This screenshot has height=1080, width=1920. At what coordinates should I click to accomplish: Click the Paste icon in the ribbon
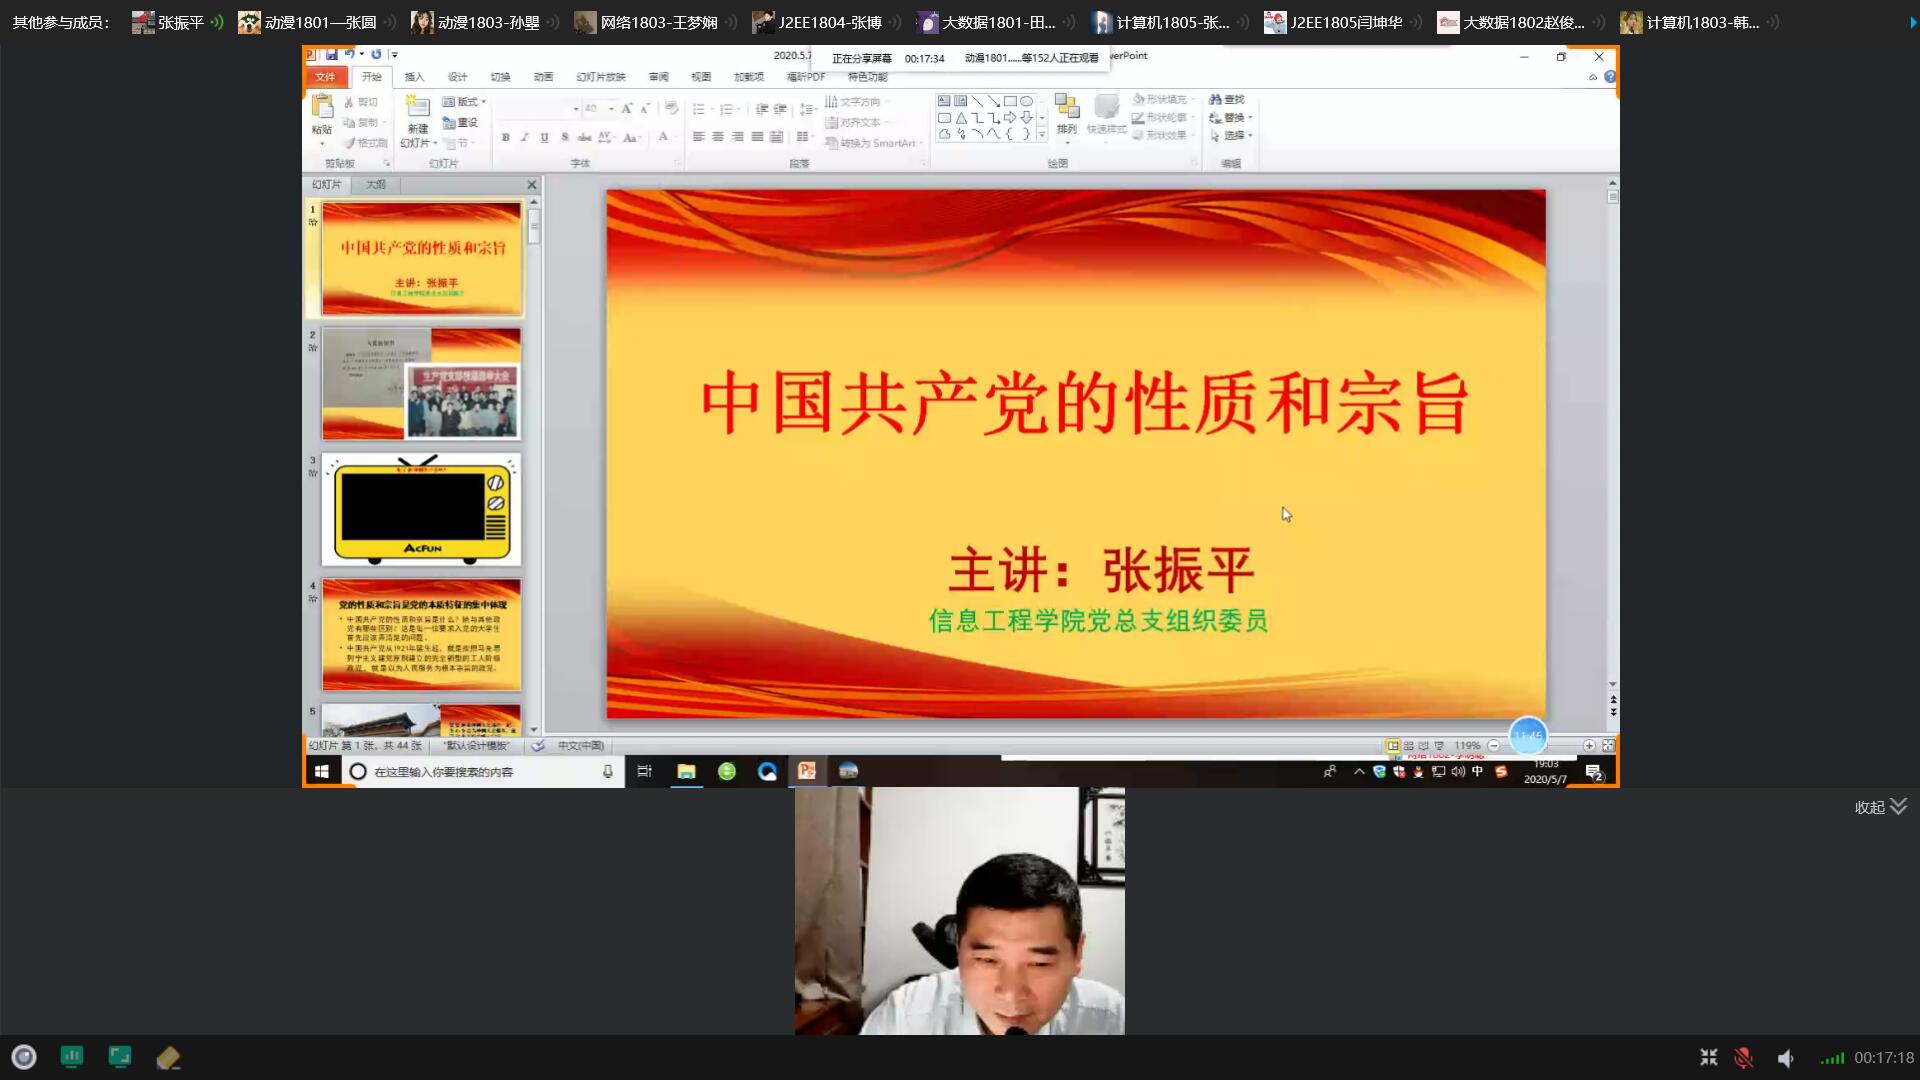[321, 106]
